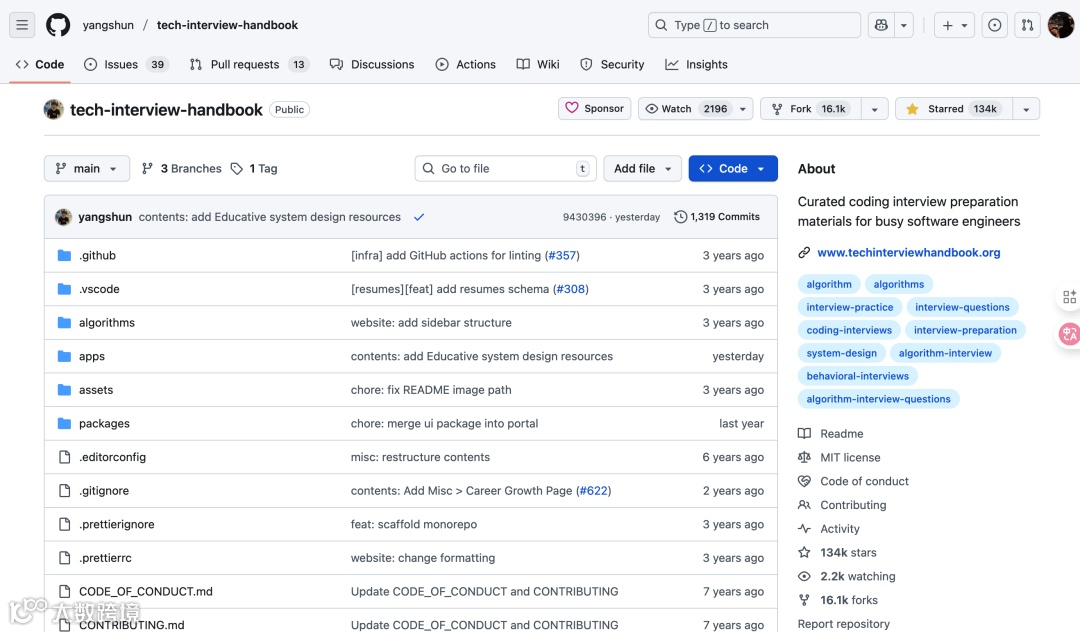Viewport: 1080px width, 632px height.
Task: Open pull requests icon in header
Action: (1027, 25)
